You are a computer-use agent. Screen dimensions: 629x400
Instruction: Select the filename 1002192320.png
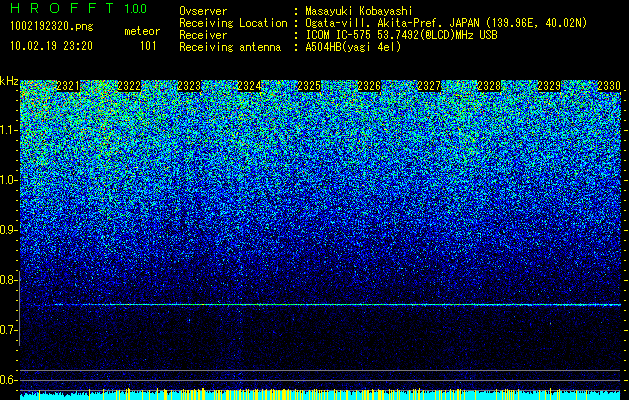[x=52, y=26]
